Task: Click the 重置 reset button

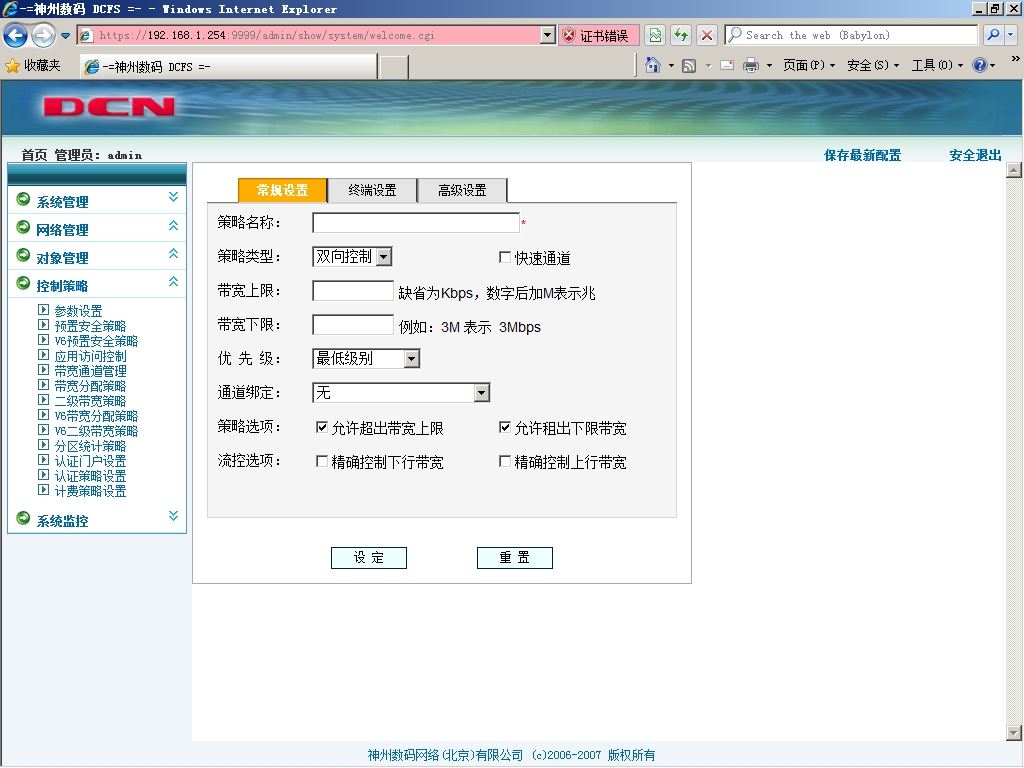Action: pos(515,558)
